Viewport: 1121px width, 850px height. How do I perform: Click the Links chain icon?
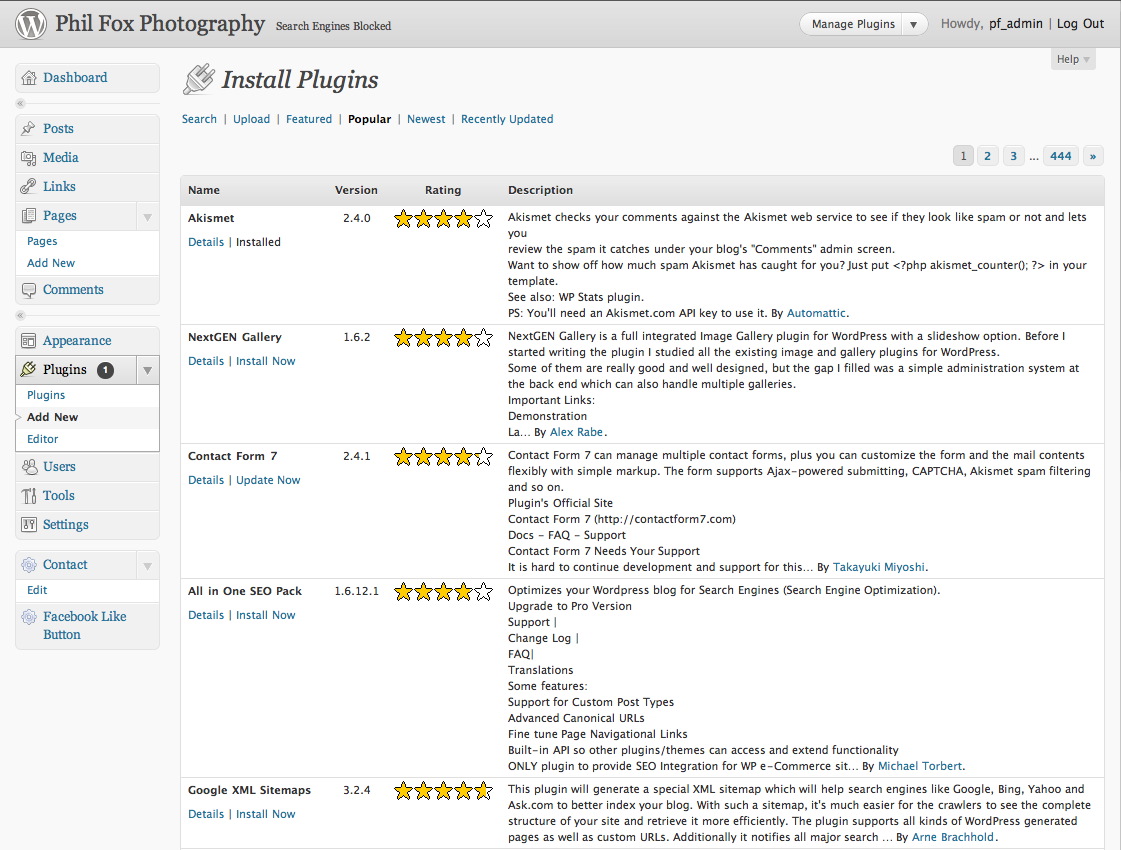tap(29, 187)
